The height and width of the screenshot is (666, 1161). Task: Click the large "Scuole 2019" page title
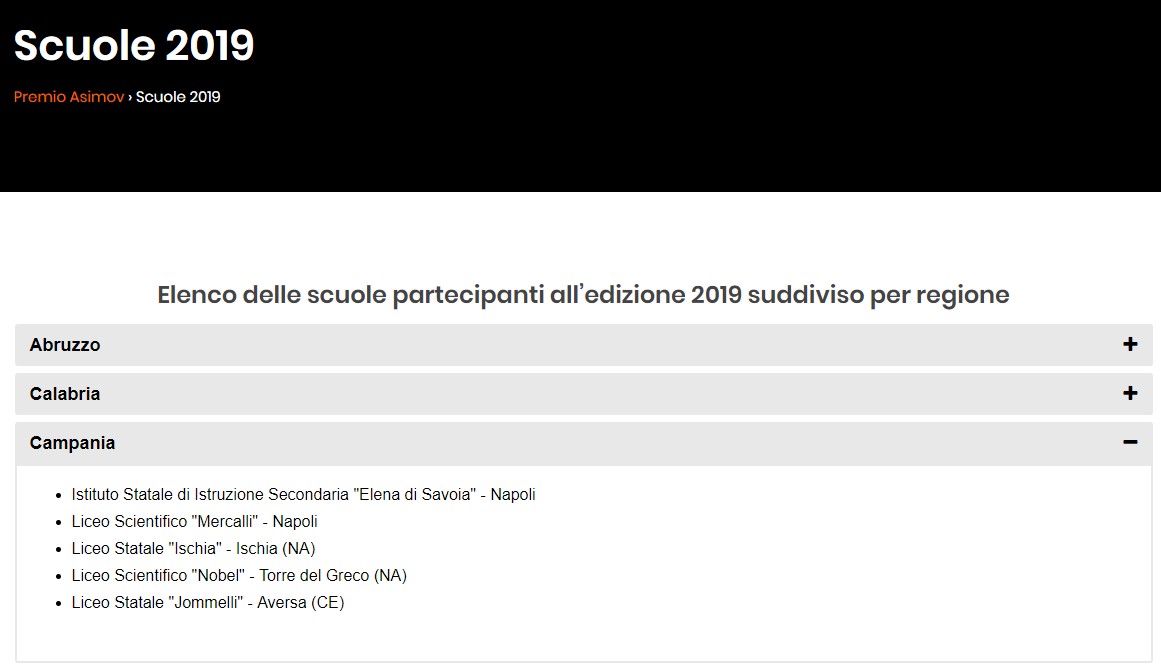tap(134, 45)
